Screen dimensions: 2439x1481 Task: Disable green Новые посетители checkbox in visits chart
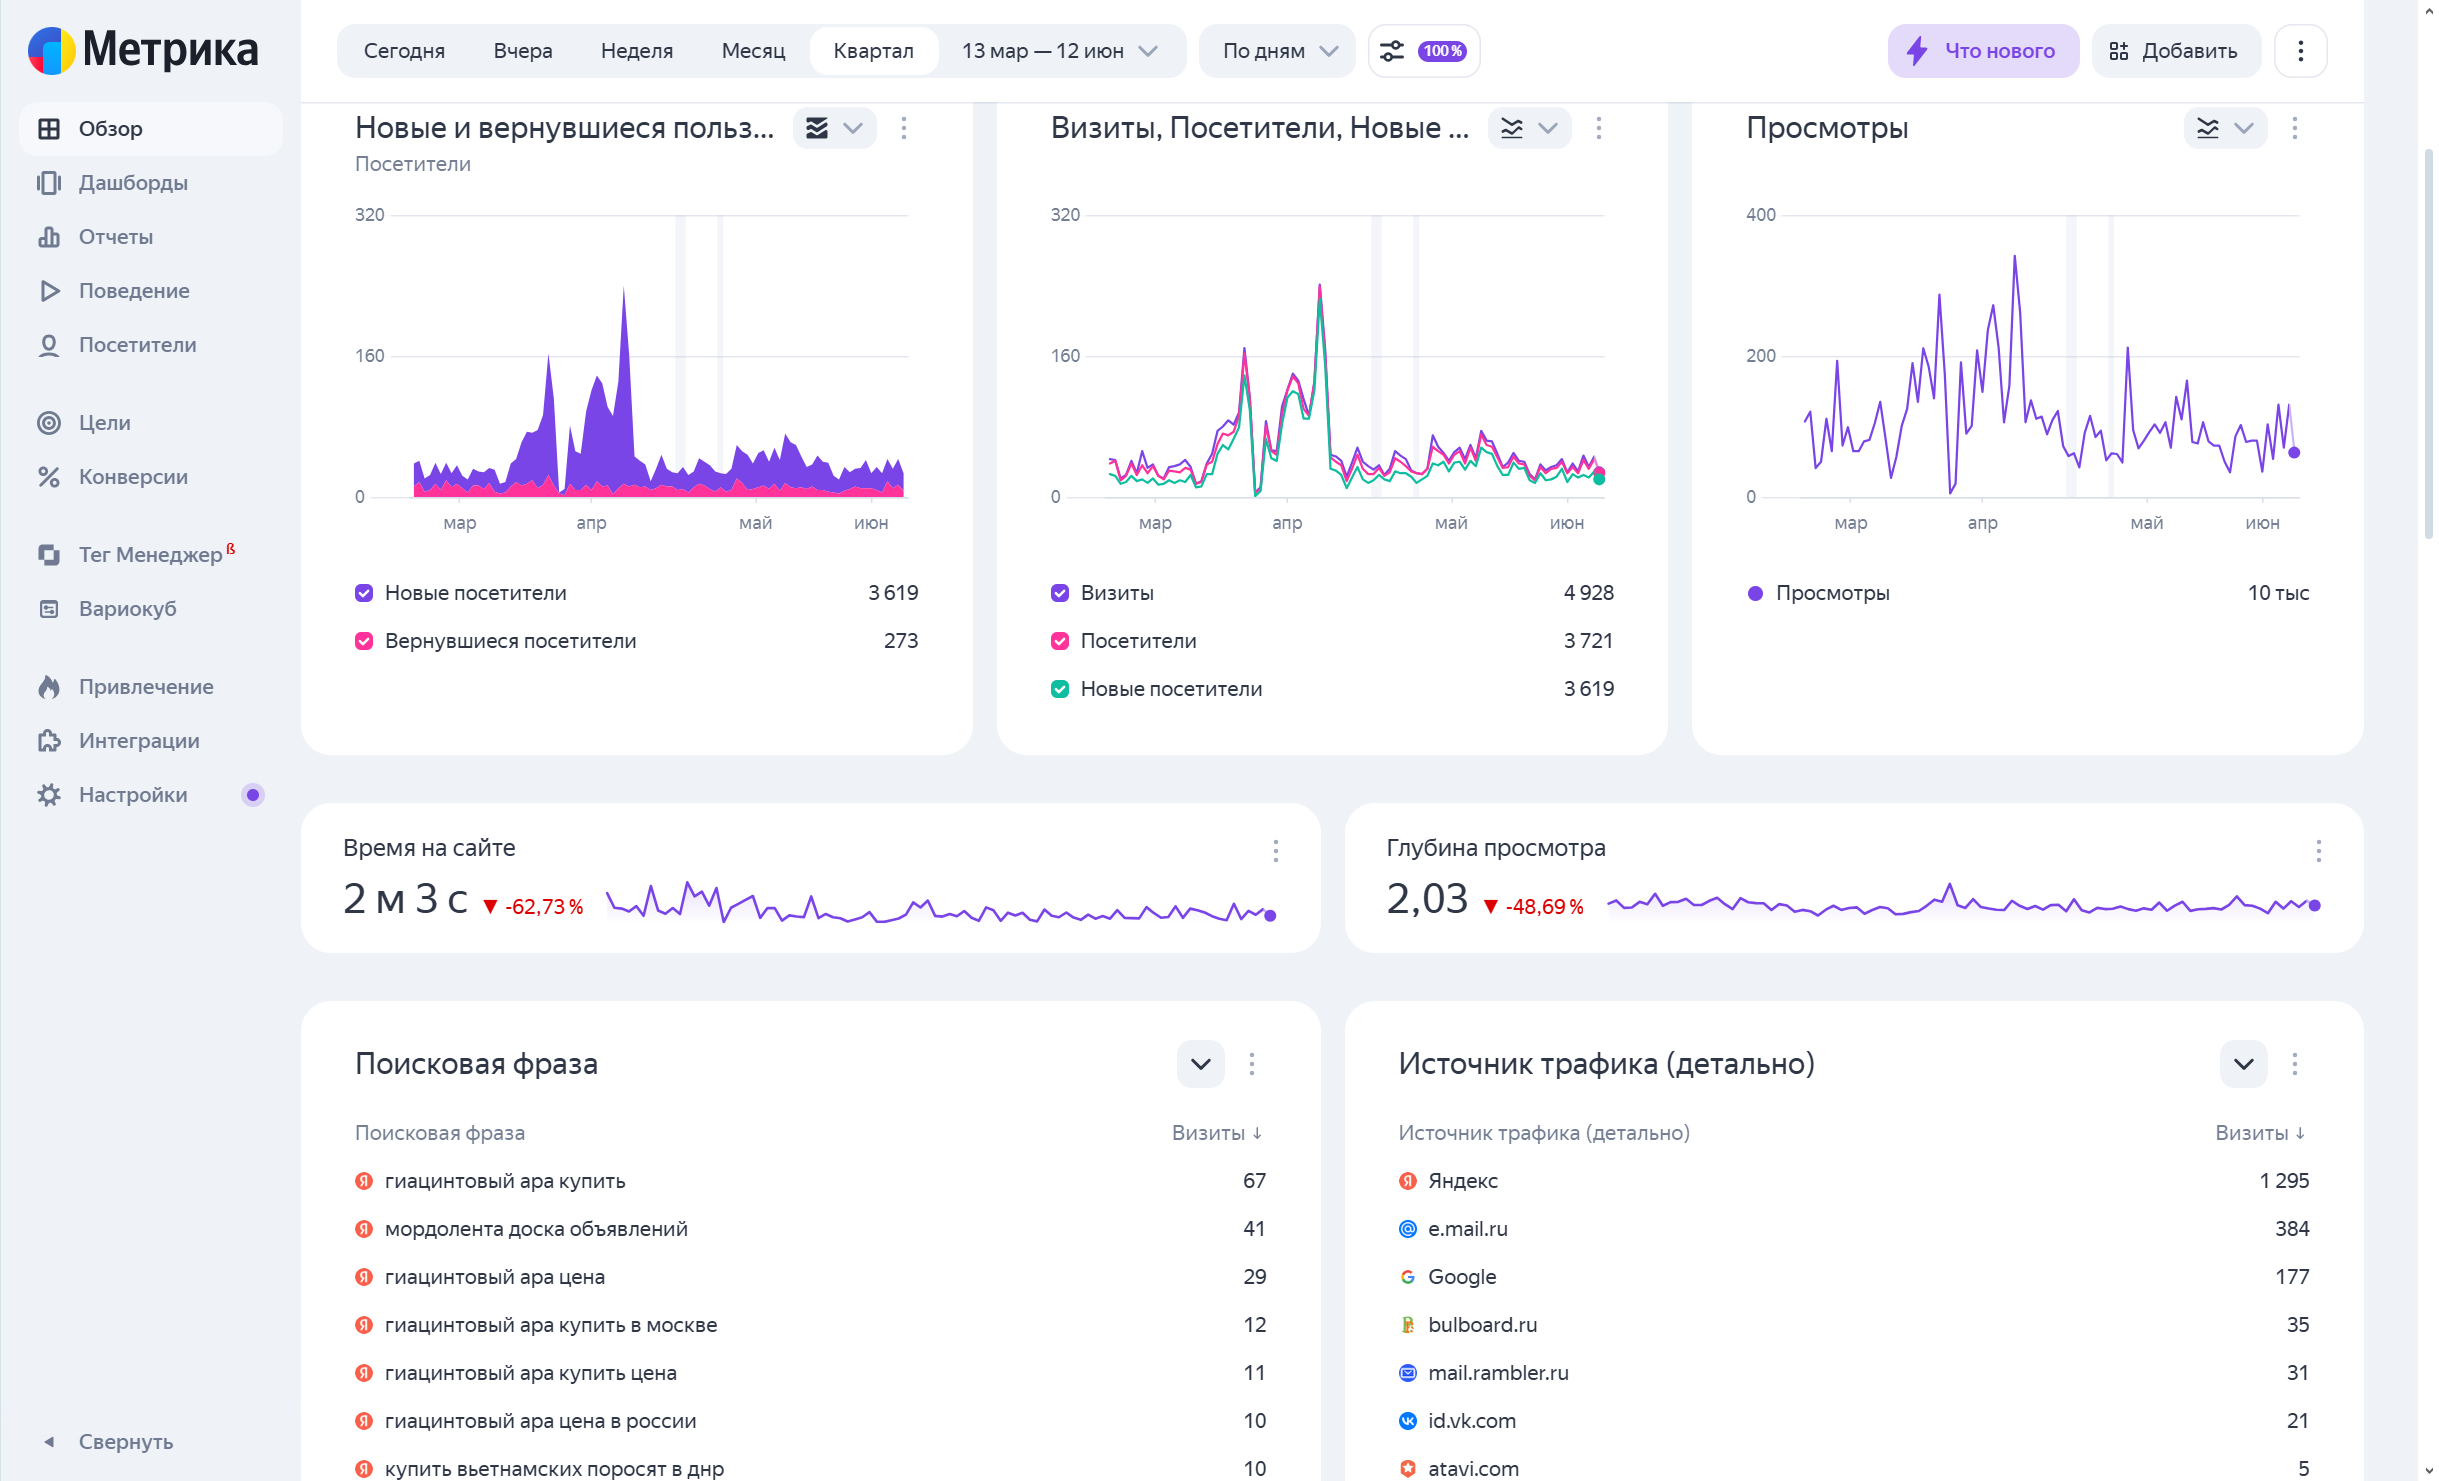coord(1060,689)
